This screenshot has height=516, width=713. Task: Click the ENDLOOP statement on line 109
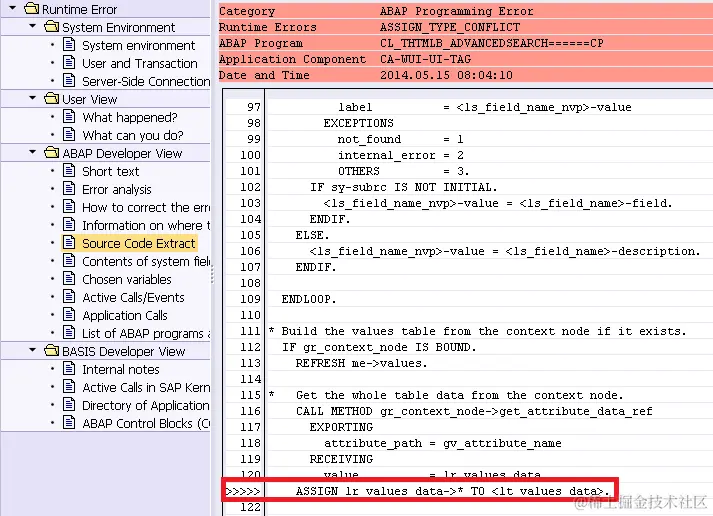click(x=309, y=299)
